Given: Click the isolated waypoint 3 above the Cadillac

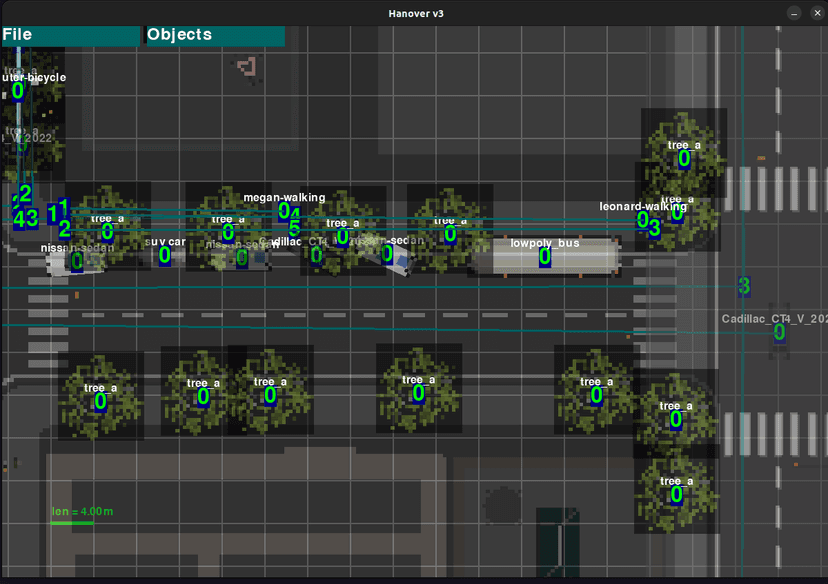Looking at the screenshot, I should (x=743, y=287).
